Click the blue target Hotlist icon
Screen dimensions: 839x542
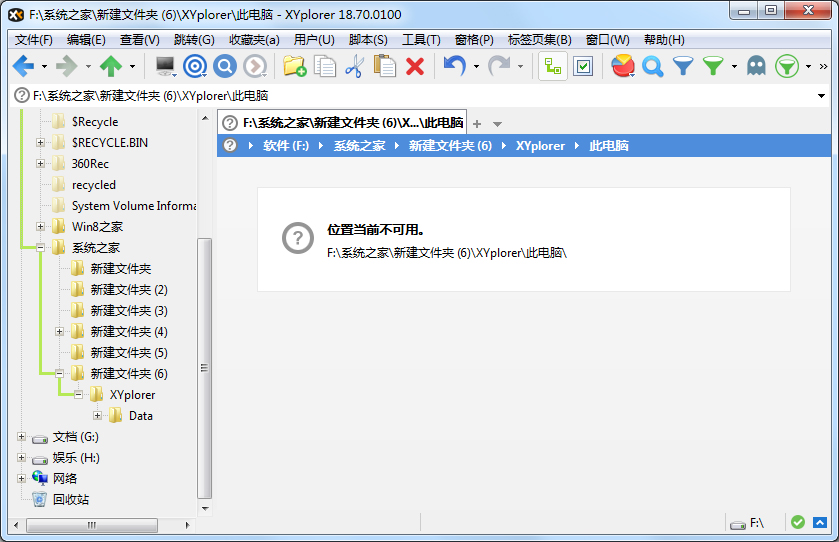[x=195, y=66]
